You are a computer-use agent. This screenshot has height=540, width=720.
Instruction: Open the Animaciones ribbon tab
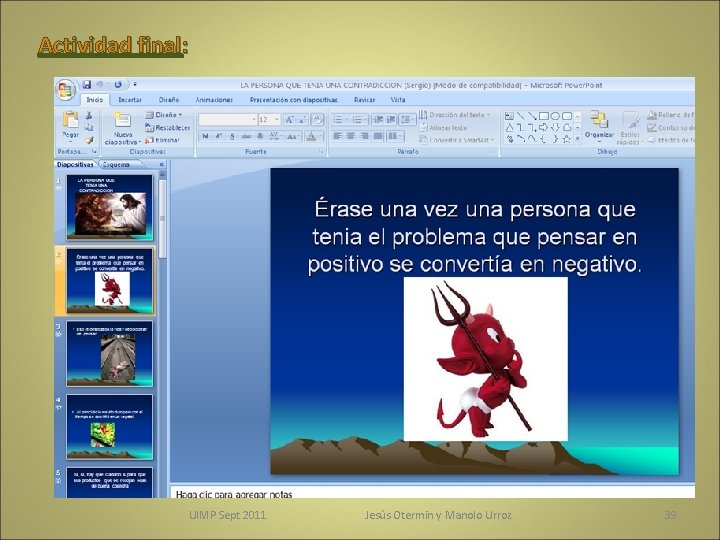[x=214, y=100]
